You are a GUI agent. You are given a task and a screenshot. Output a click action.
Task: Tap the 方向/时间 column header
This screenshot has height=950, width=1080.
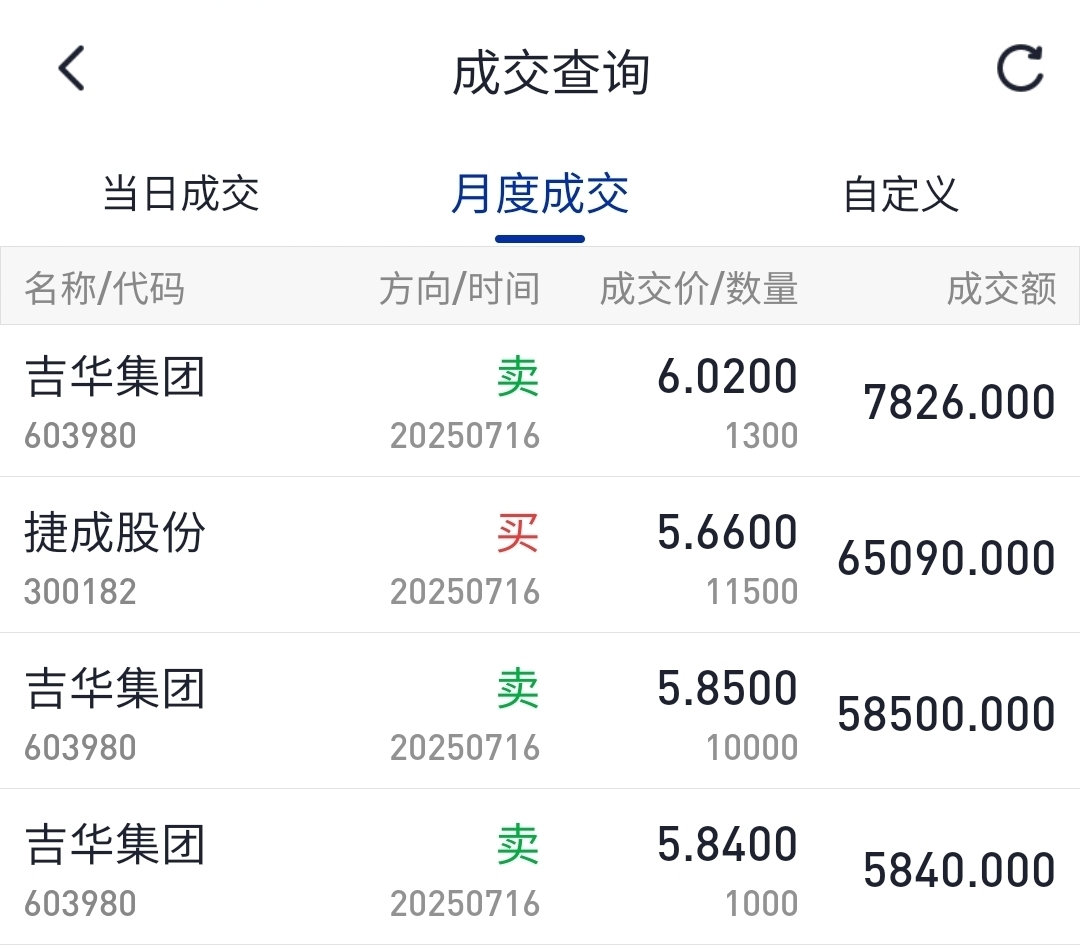point(460,289)
